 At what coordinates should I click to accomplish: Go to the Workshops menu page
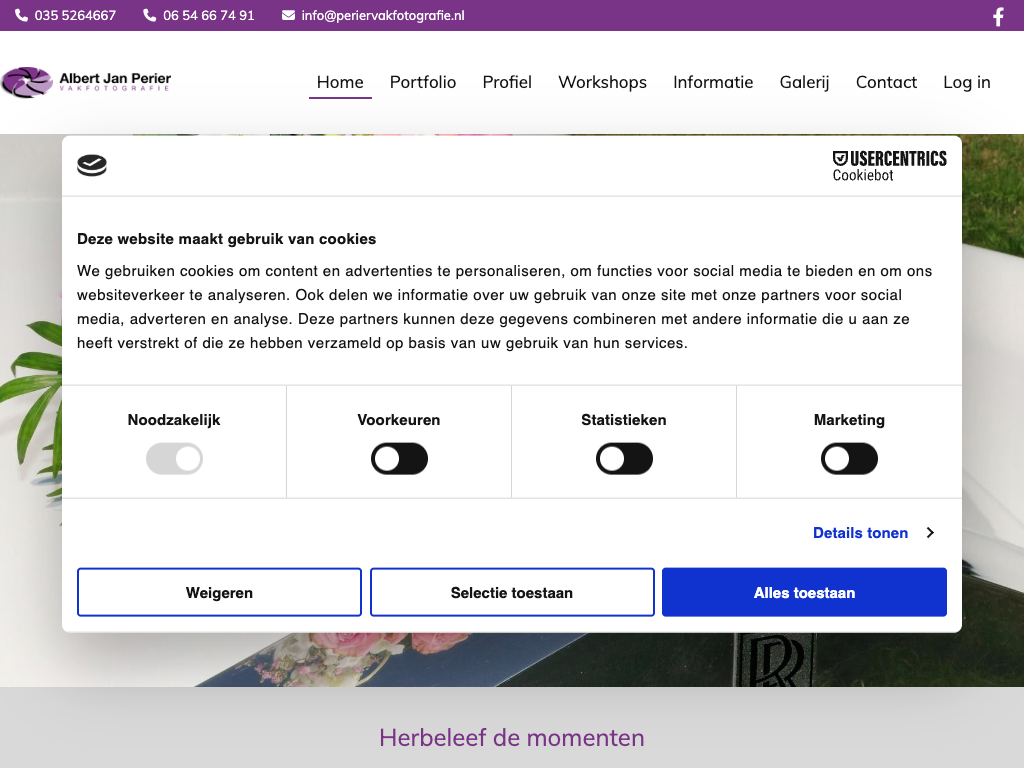(602, 82)
